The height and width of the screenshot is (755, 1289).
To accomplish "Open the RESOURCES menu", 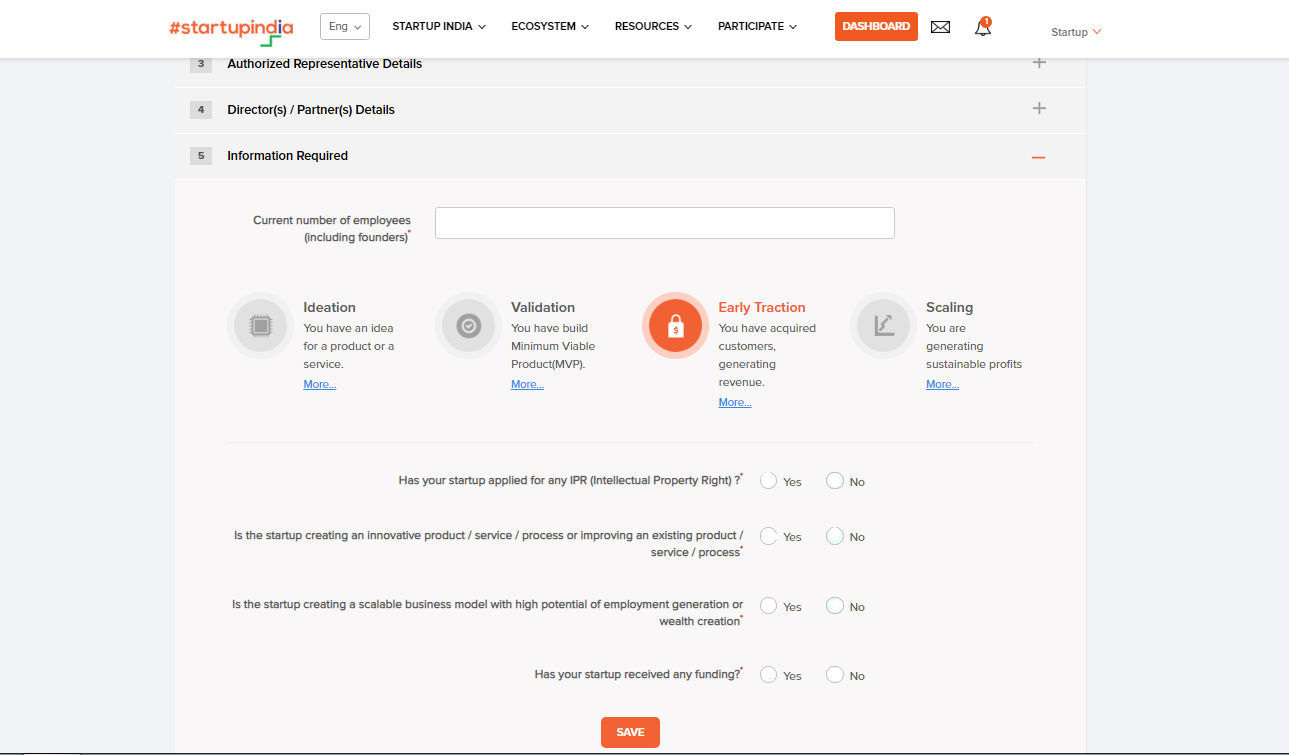I will click(x=652, y=26).
